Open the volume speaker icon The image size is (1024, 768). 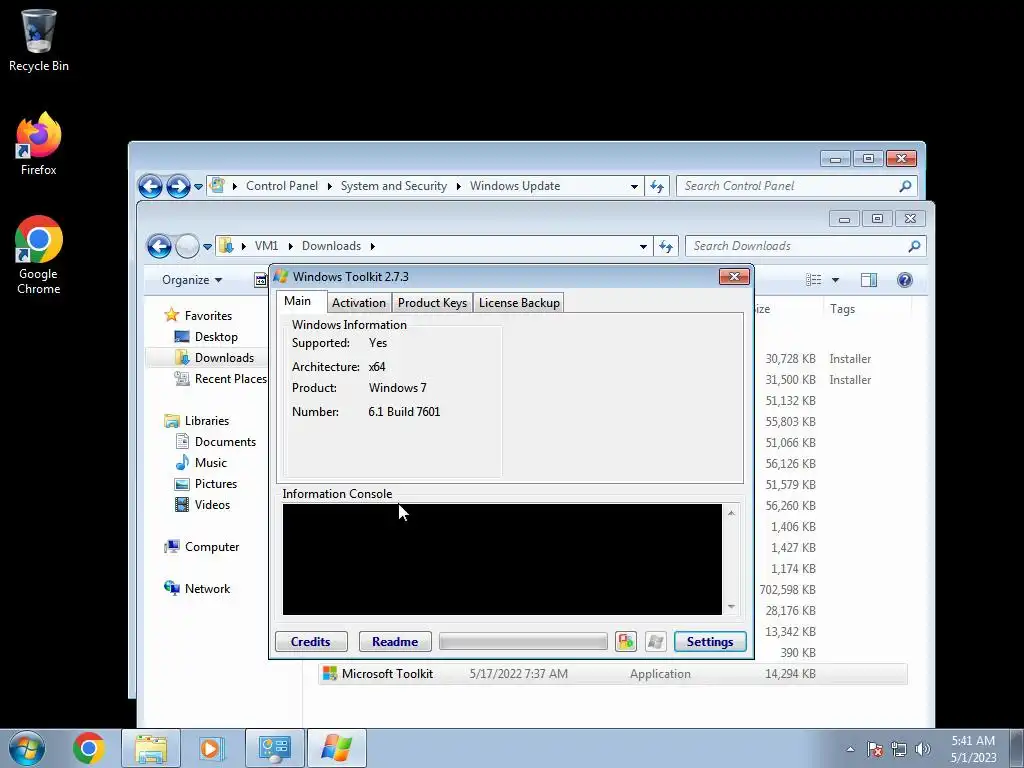point(922,749)
